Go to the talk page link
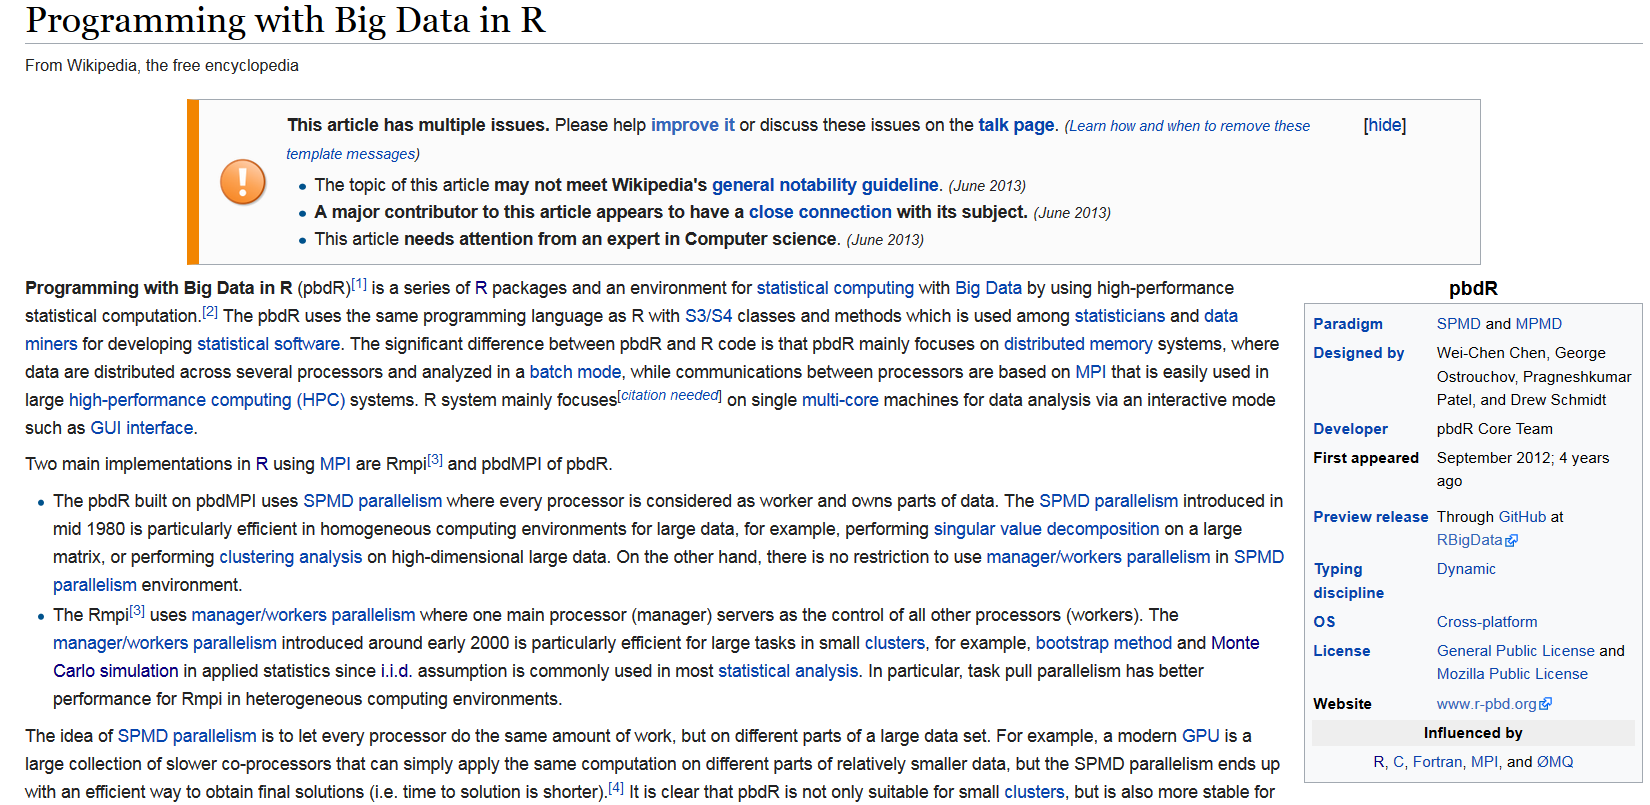The width and height of the screenshot is (1650, 805). pyautogui.click(x=1016, y=125)
